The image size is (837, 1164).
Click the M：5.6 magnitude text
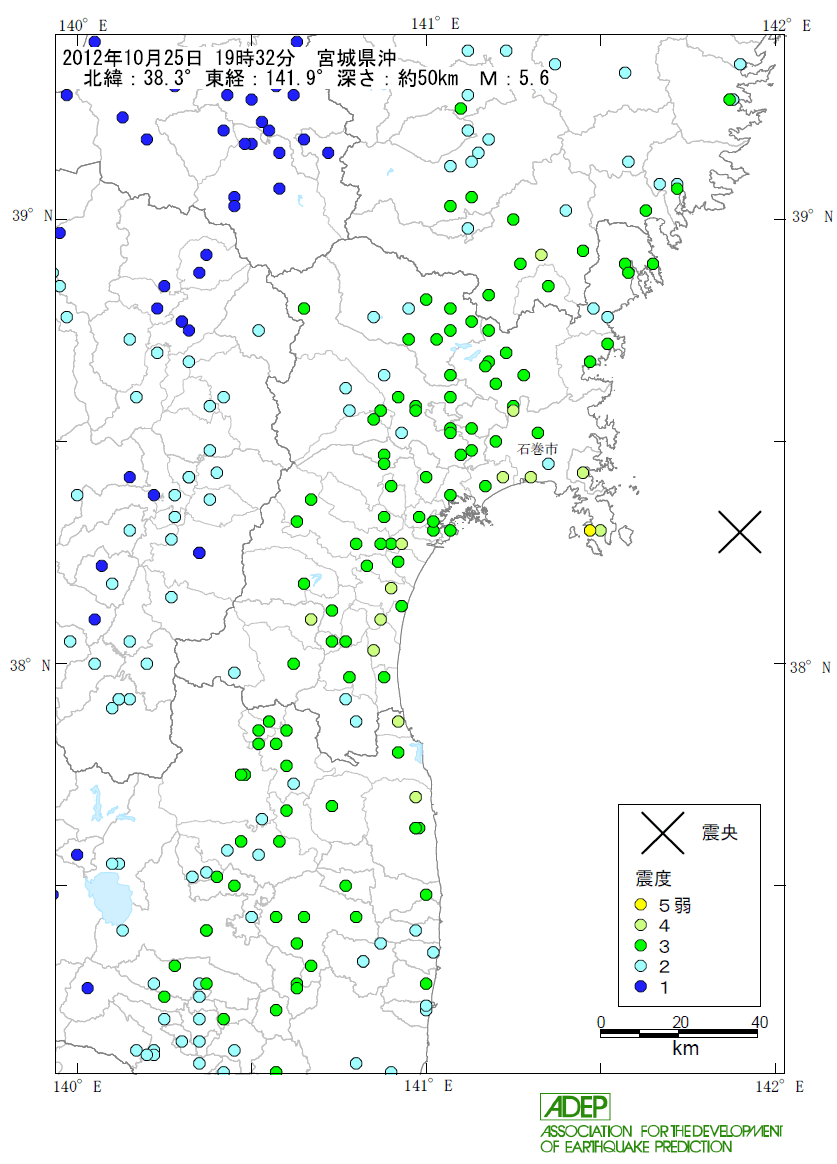(x=514, y=77)
